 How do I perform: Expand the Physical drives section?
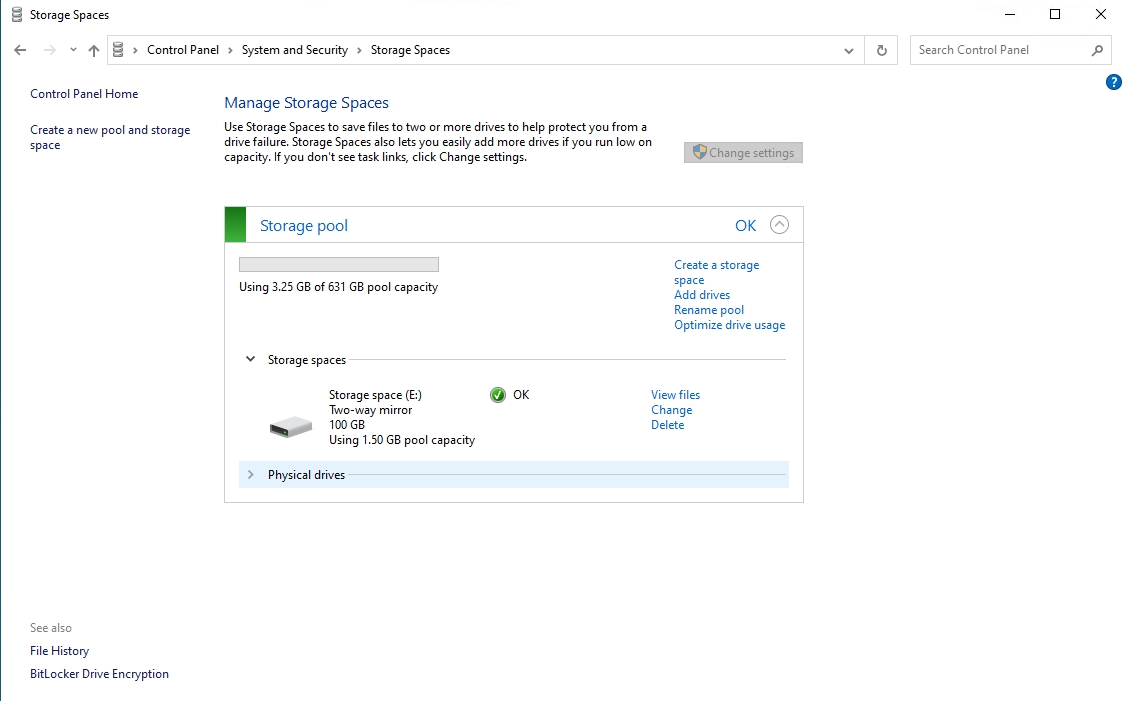(x=250, y=474)
